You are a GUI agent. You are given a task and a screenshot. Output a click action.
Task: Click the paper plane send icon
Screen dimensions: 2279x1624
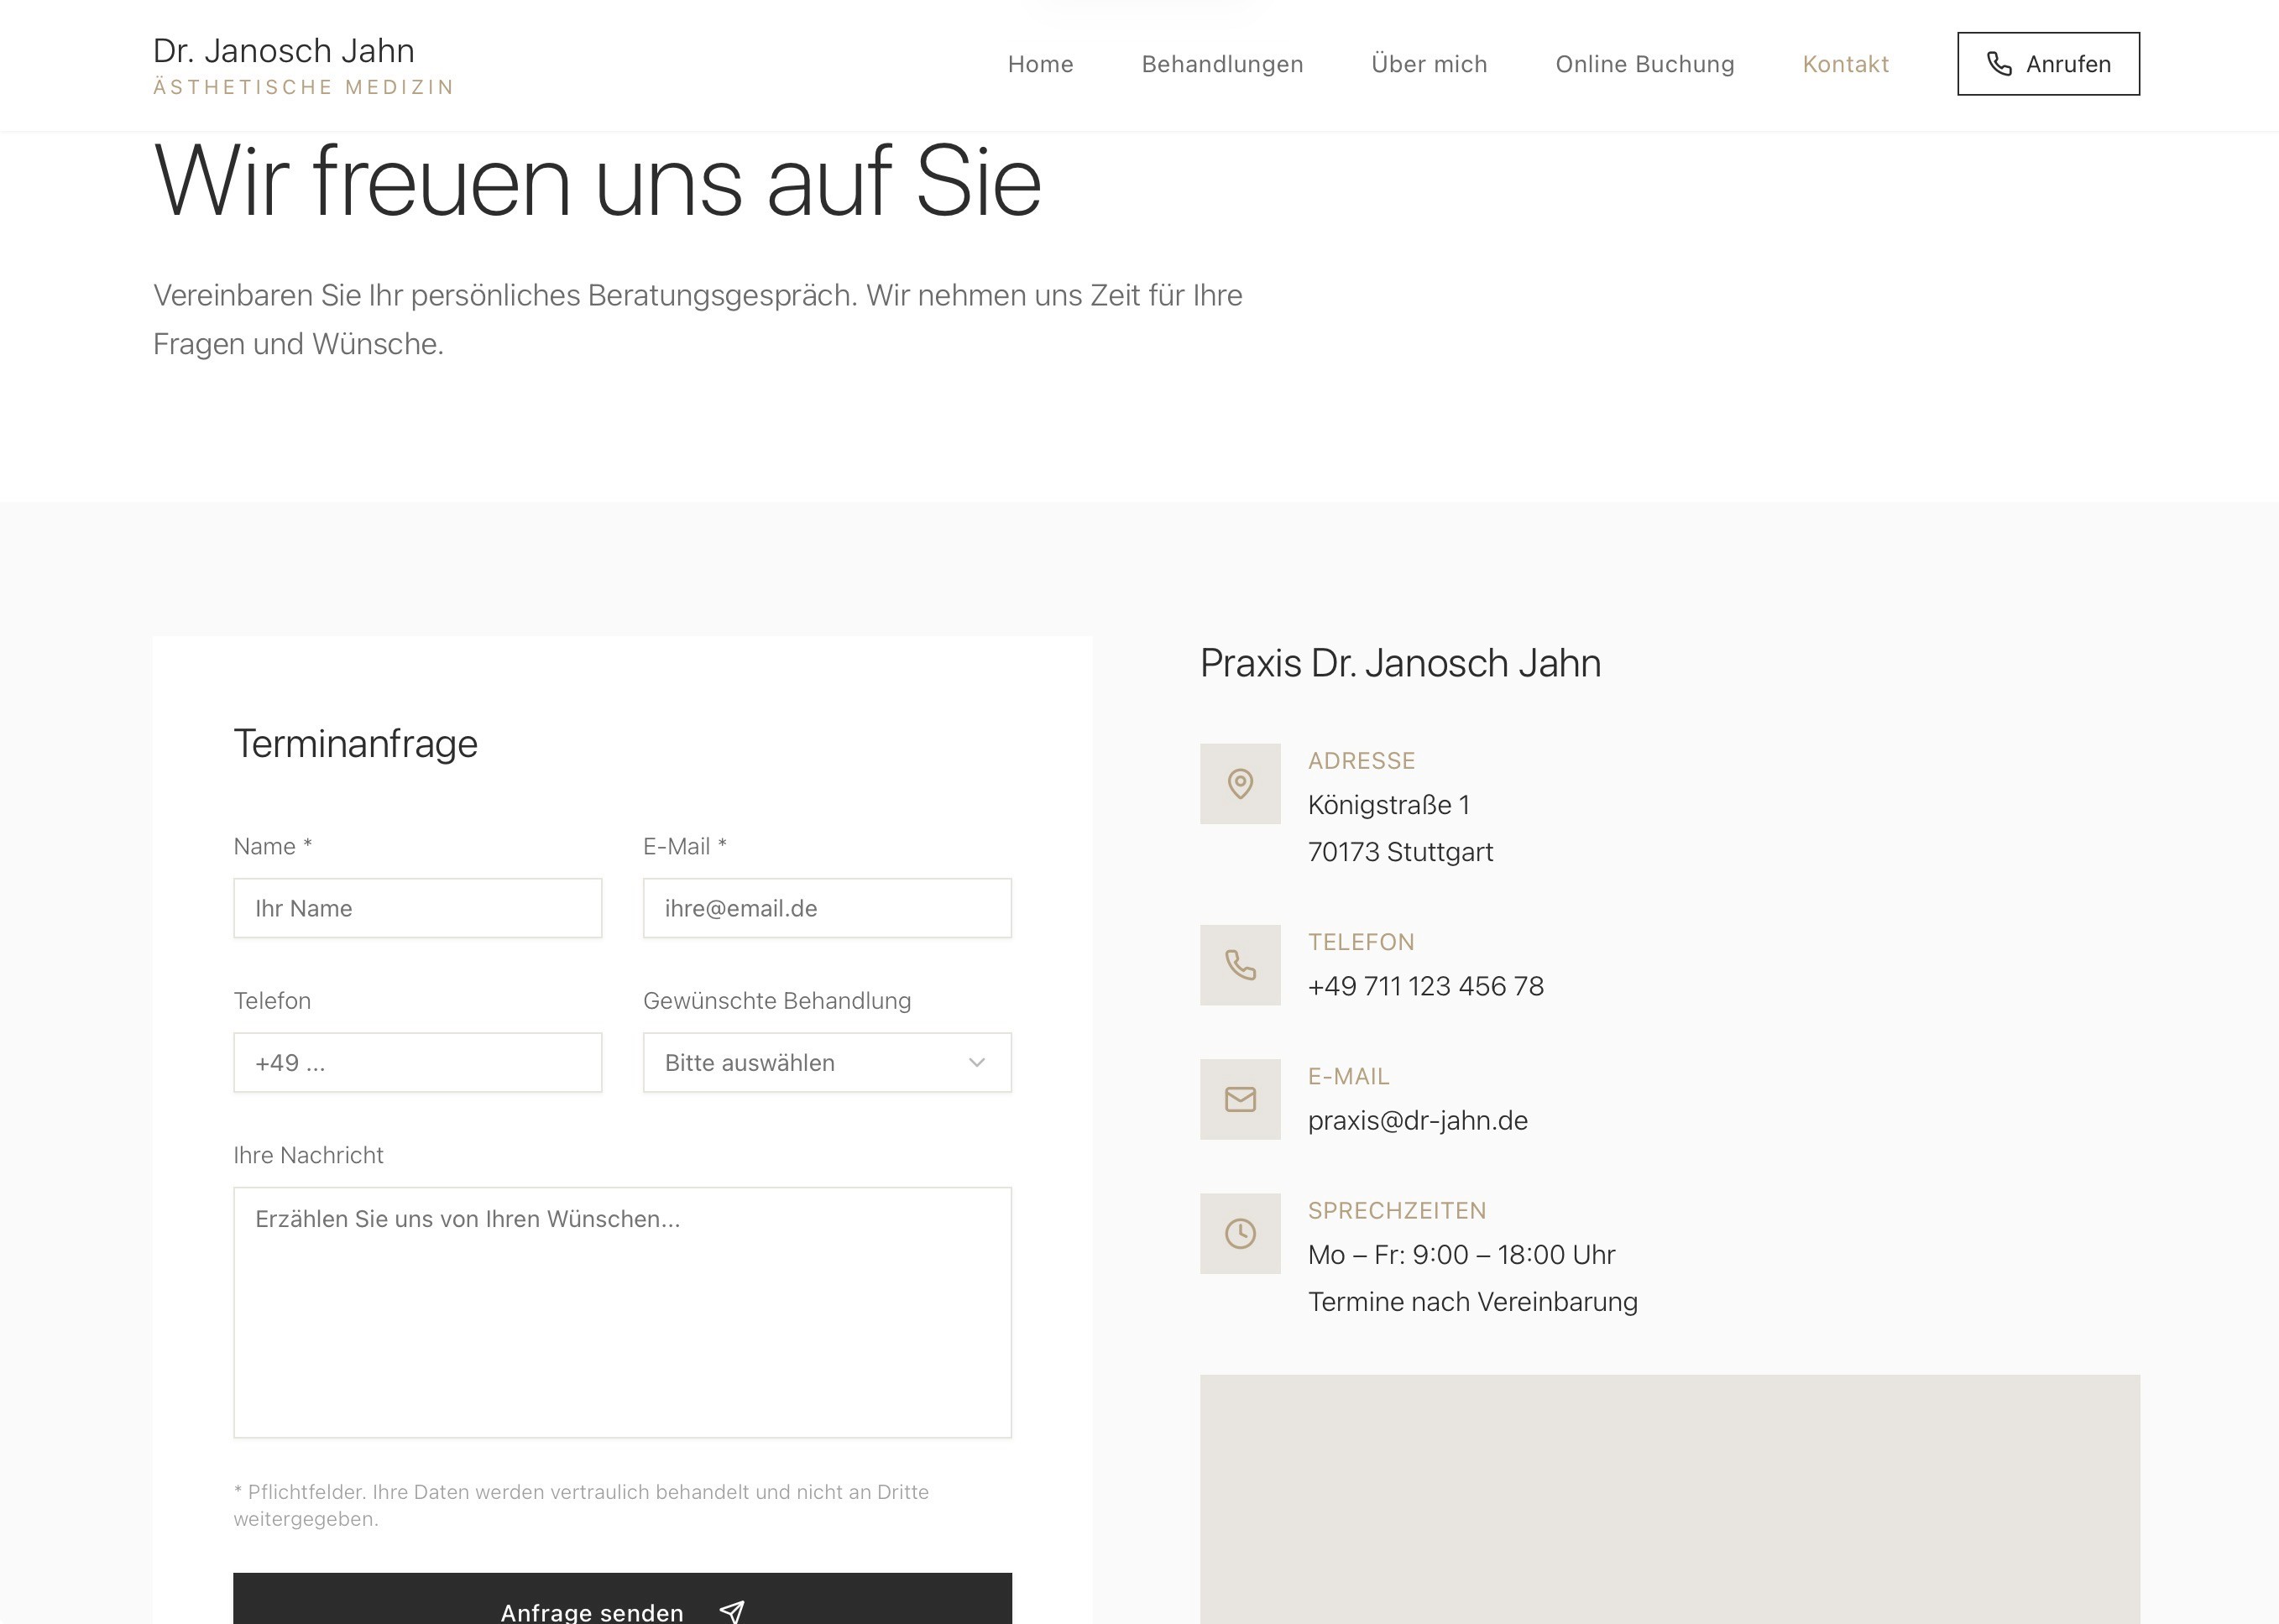[x=732, y=1611]
